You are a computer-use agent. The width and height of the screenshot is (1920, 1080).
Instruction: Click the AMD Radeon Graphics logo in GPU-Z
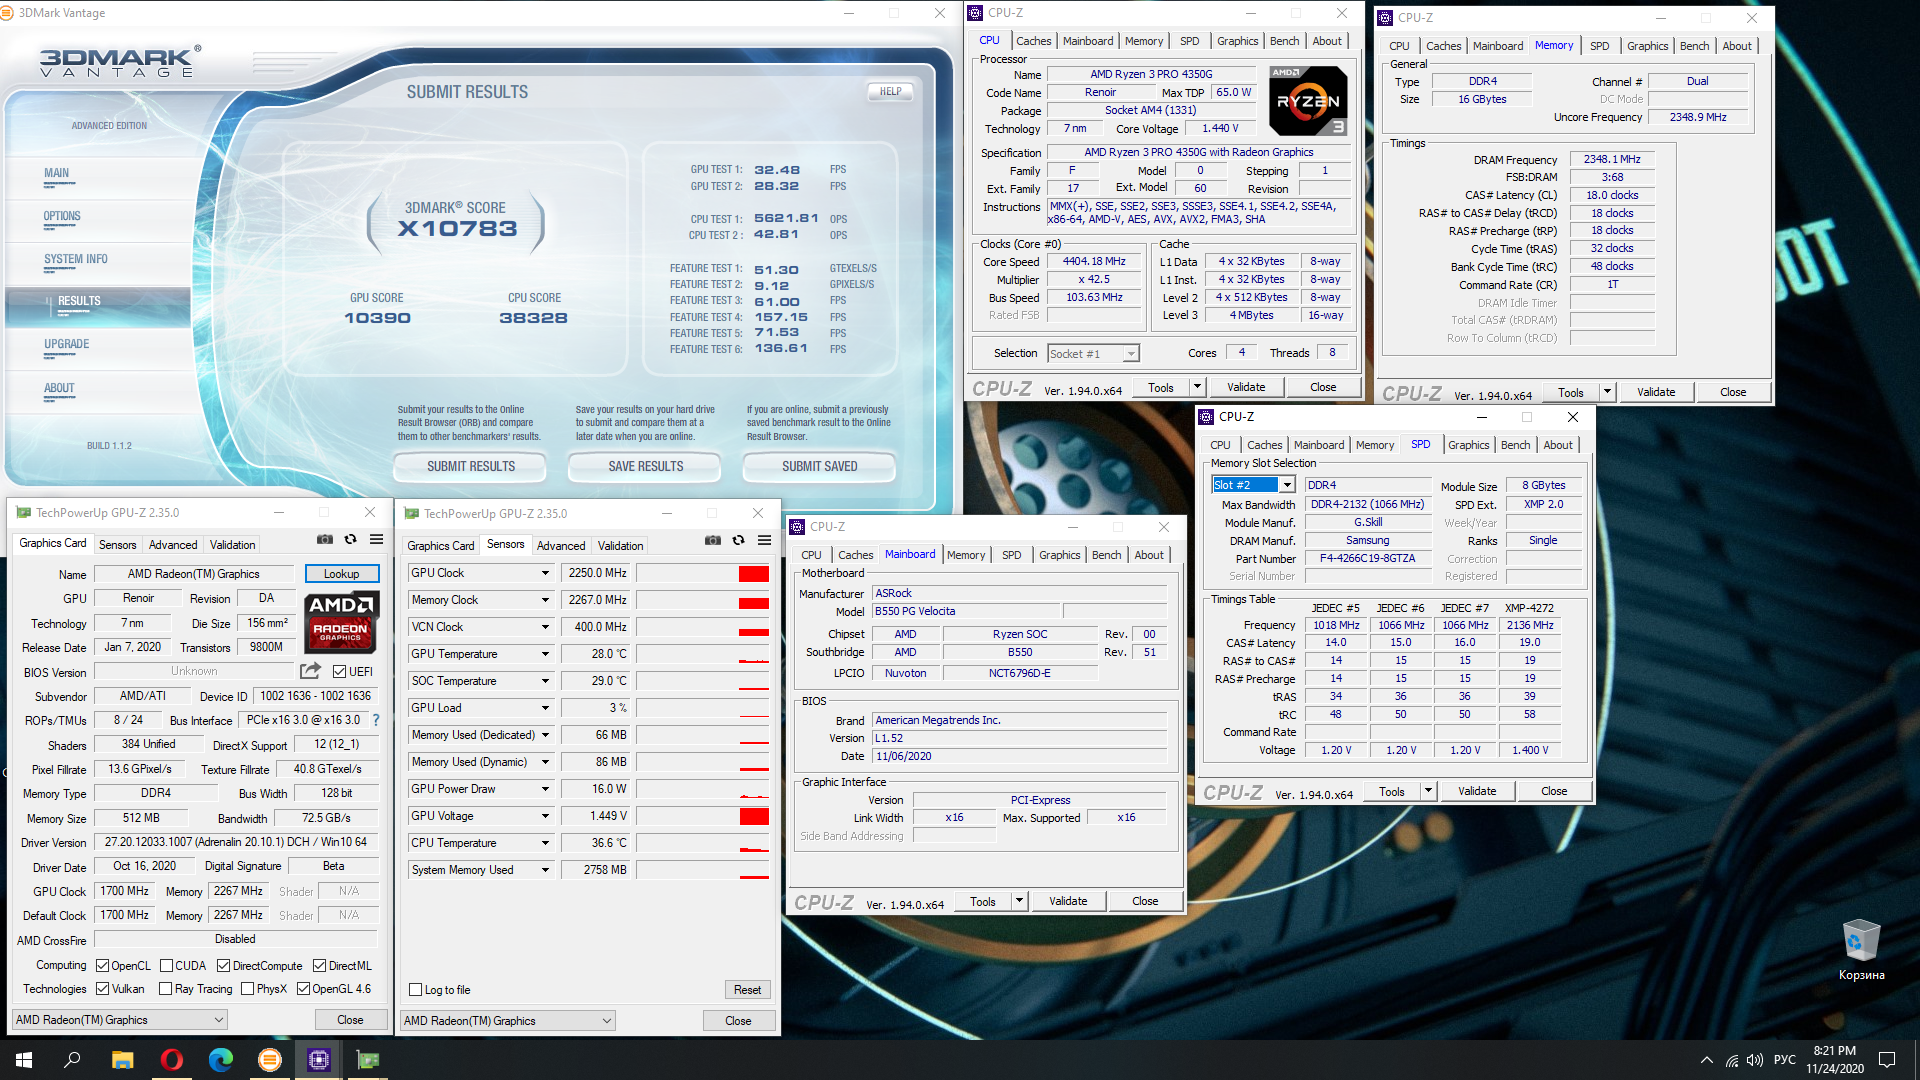[x=341, y=621]
